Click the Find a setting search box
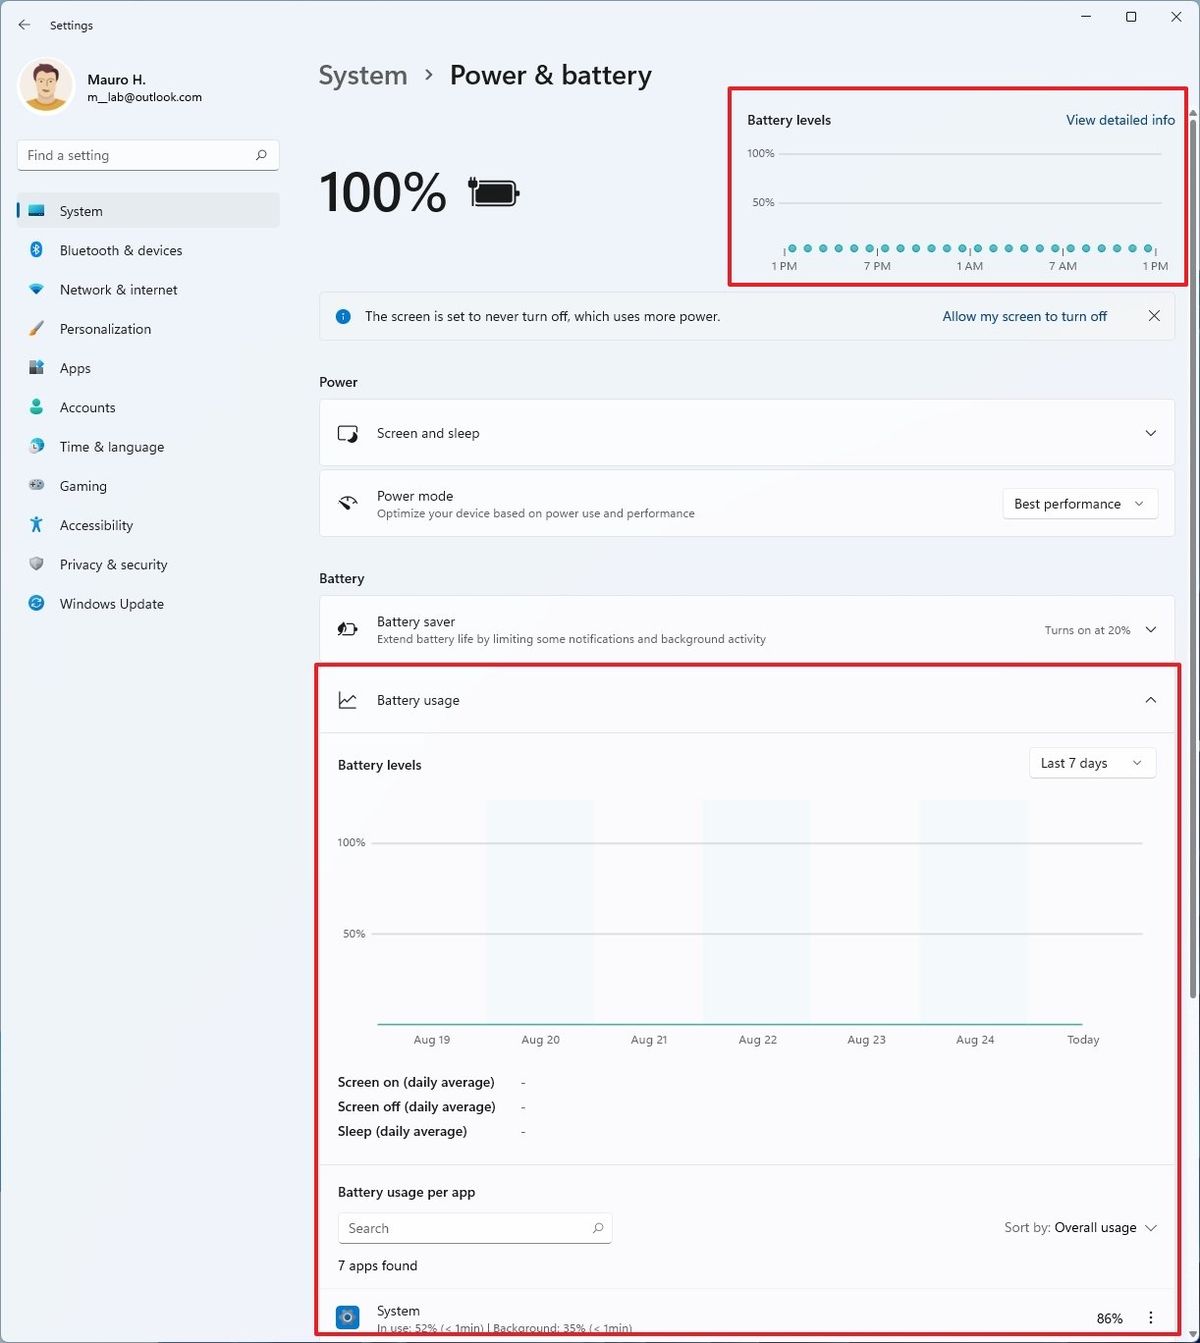The image size is (1200, 1343). tap(138, 155)
